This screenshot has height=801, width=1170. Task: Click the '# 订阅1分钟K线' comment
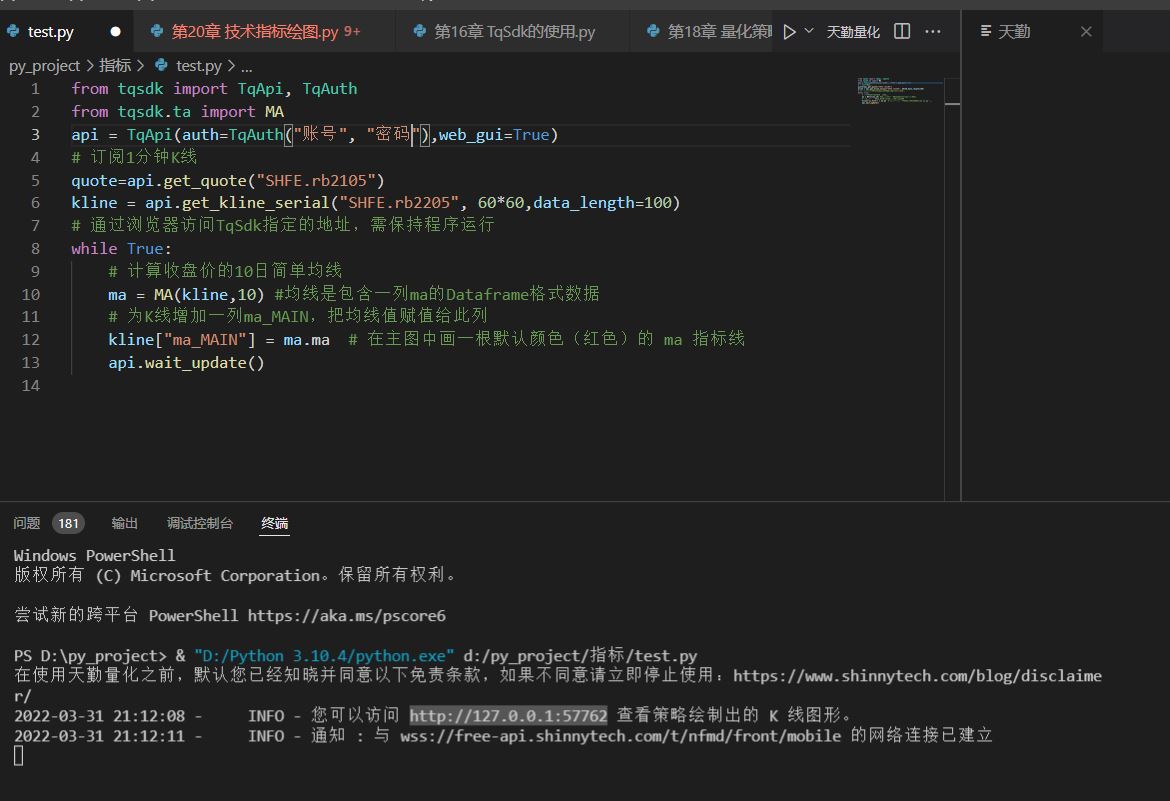(134, 157)
